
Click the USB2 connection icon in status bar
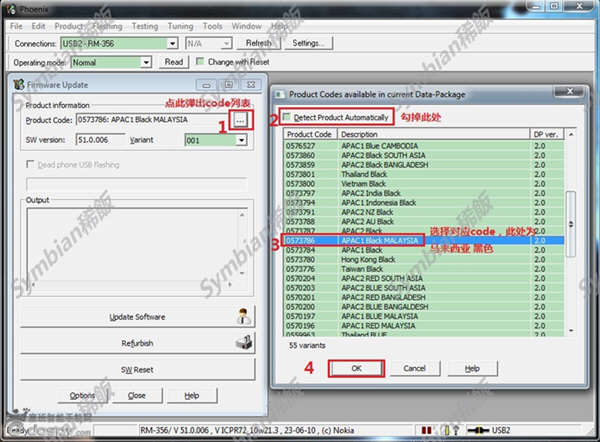click(479, 431)
